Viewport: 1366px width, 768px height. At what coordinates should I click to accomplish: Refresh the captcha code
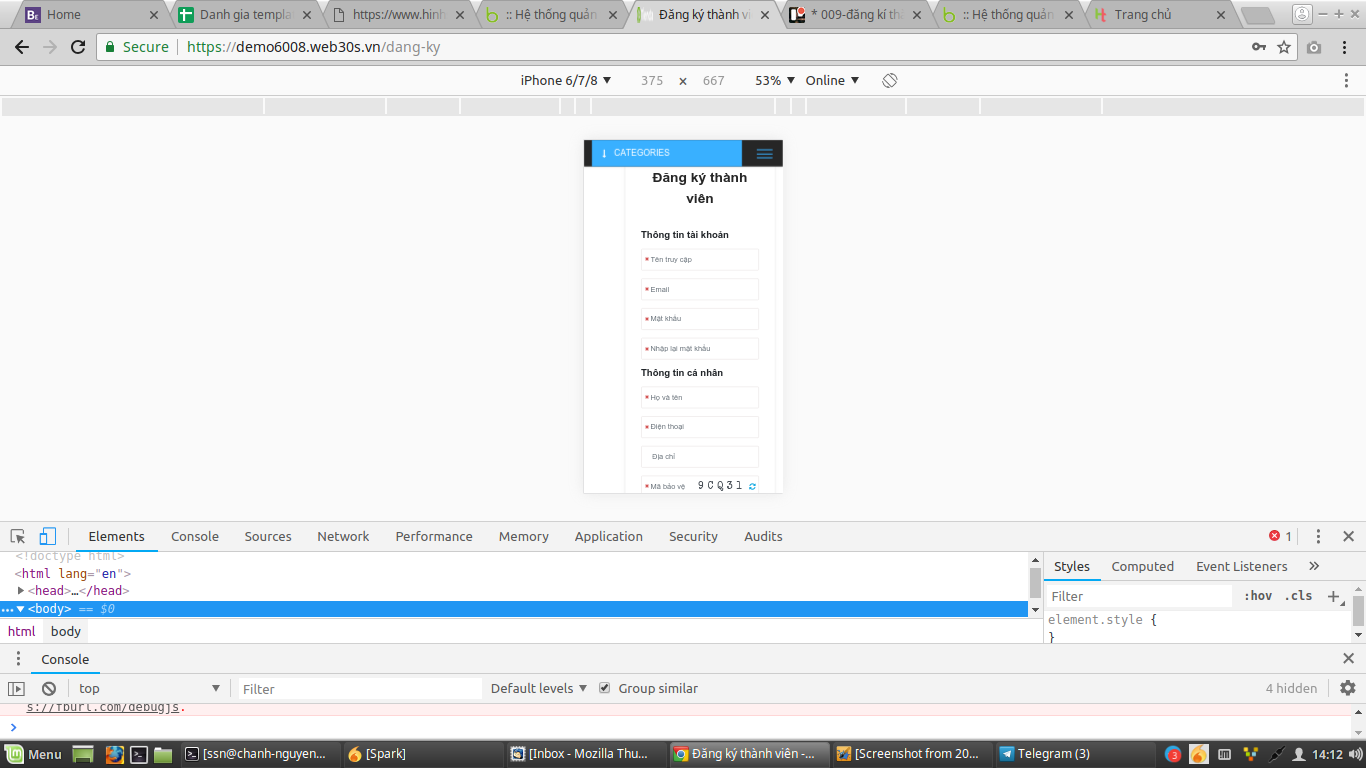coord(753,486)
